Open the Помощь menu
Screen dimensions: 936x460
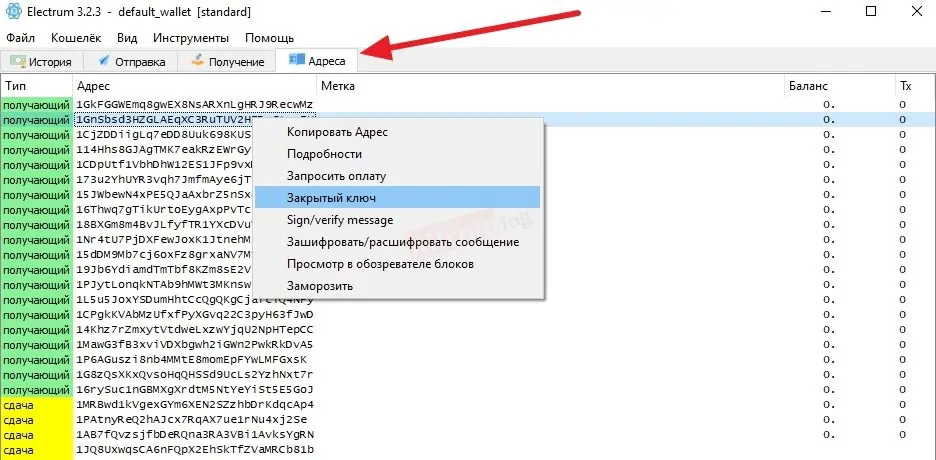click(269, 38)
